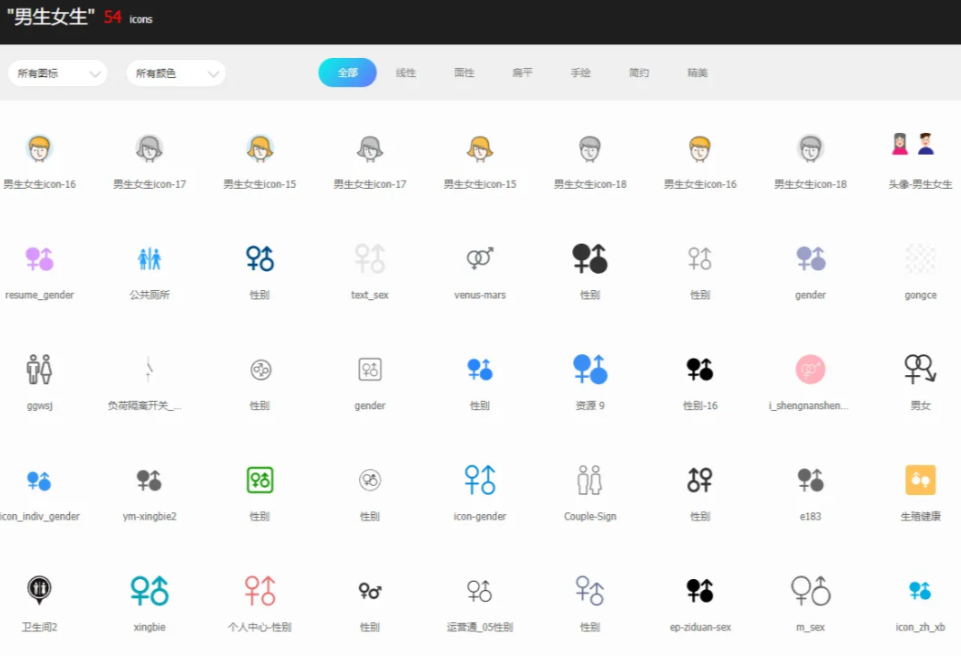This screenshot has height=656, width=961.
Task: Select the 卫生间2 location pin icon
Action: 39,590
